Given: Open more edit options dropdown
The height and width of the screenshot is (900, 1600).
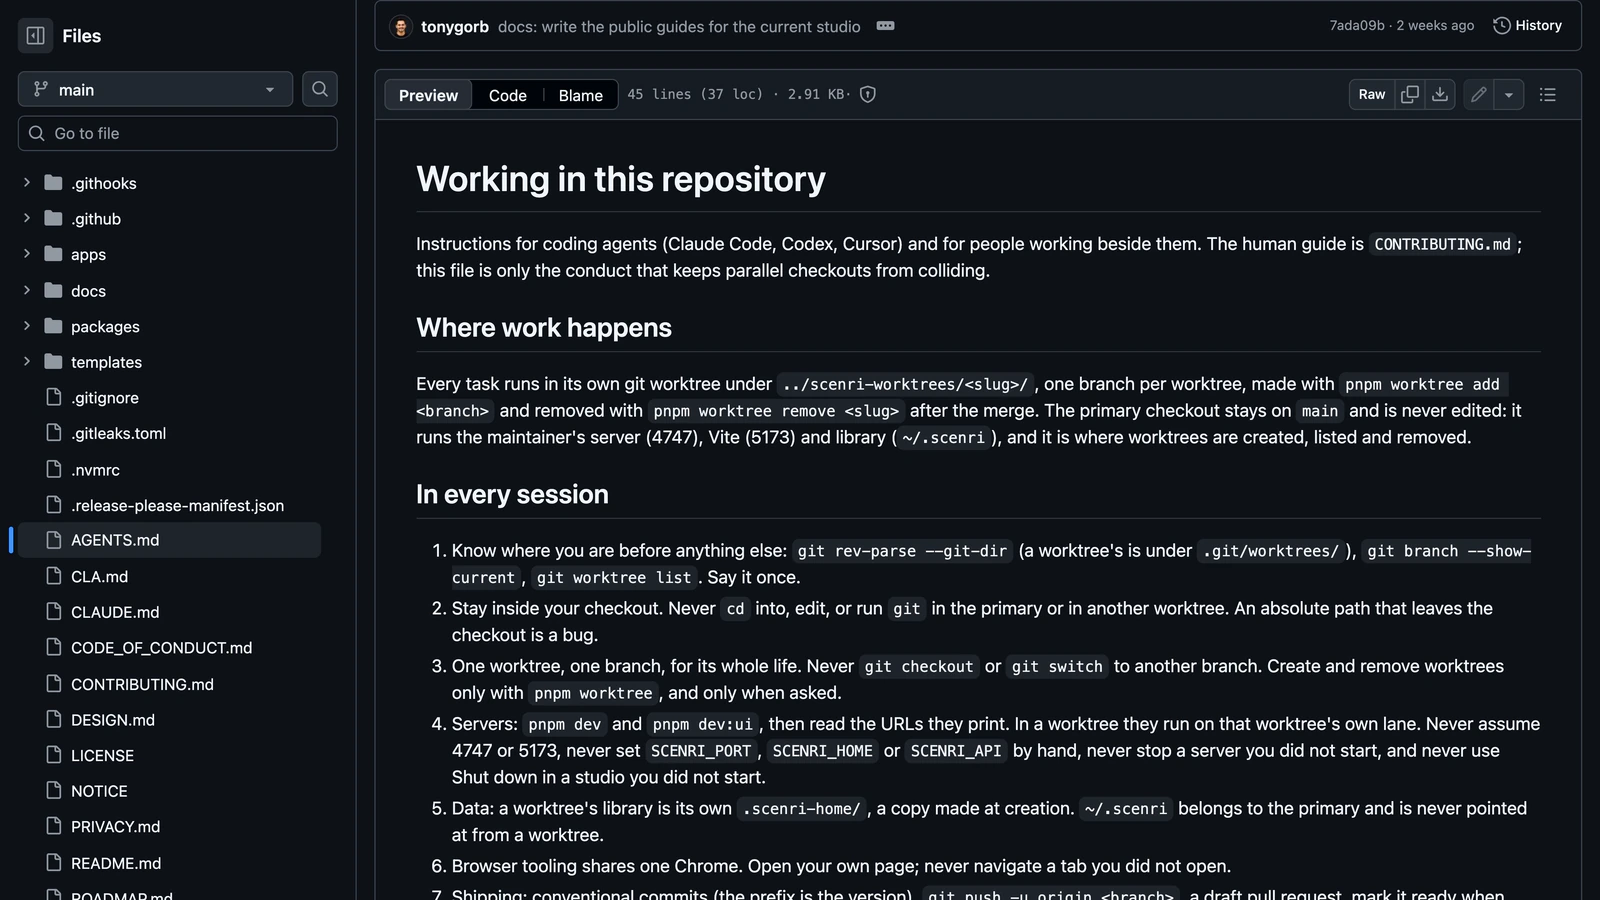Looking at the screenshot, I should point(1508,94).
